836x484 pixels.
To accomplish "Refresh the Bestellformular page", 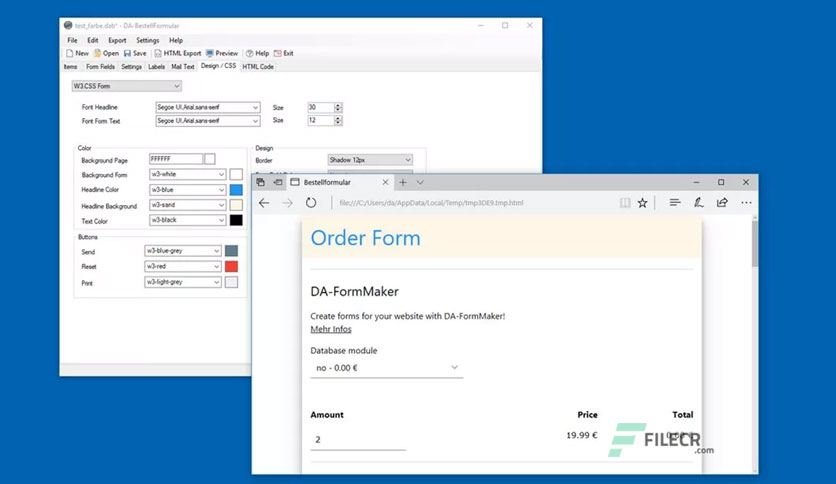I will [311, 203].
